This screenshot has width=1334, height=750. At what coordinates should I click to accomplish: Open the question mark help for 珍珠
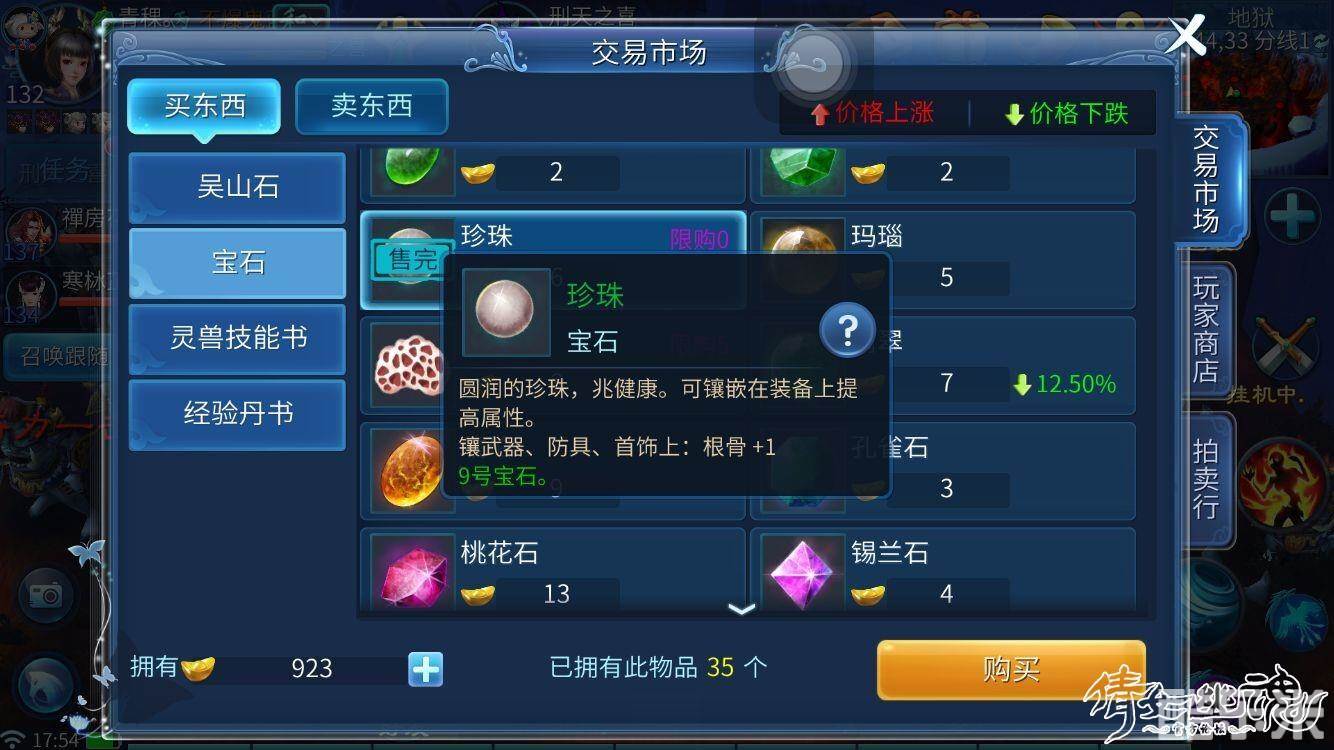847,331
